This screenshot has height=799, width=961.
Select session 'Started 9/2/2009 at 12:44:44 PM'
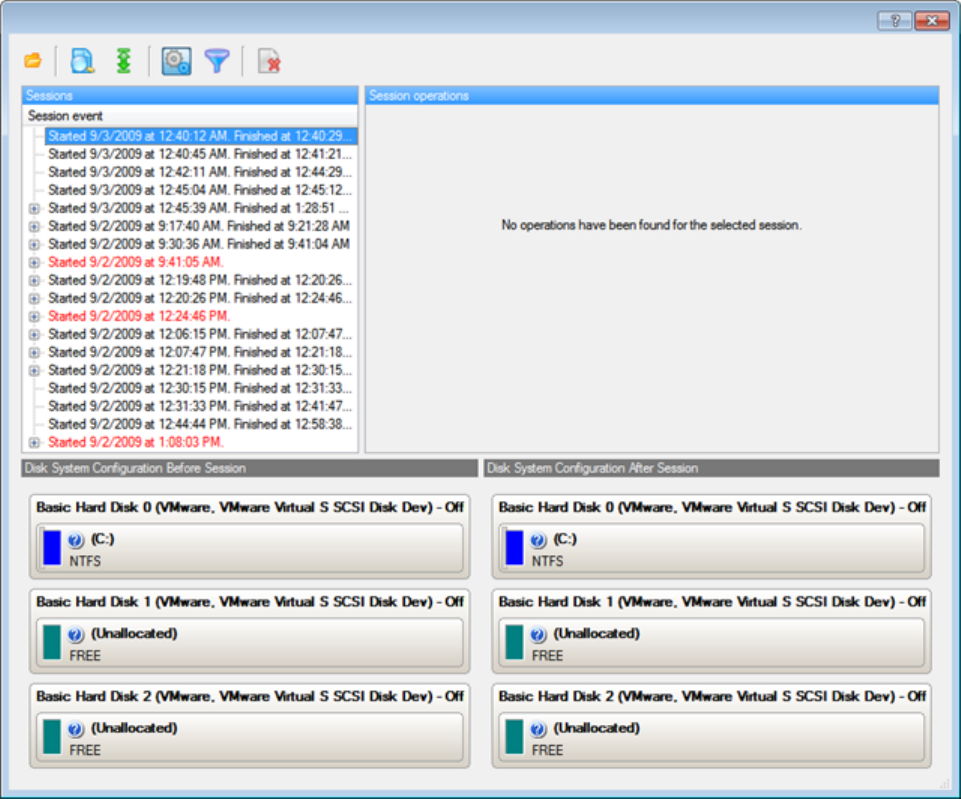200,424
